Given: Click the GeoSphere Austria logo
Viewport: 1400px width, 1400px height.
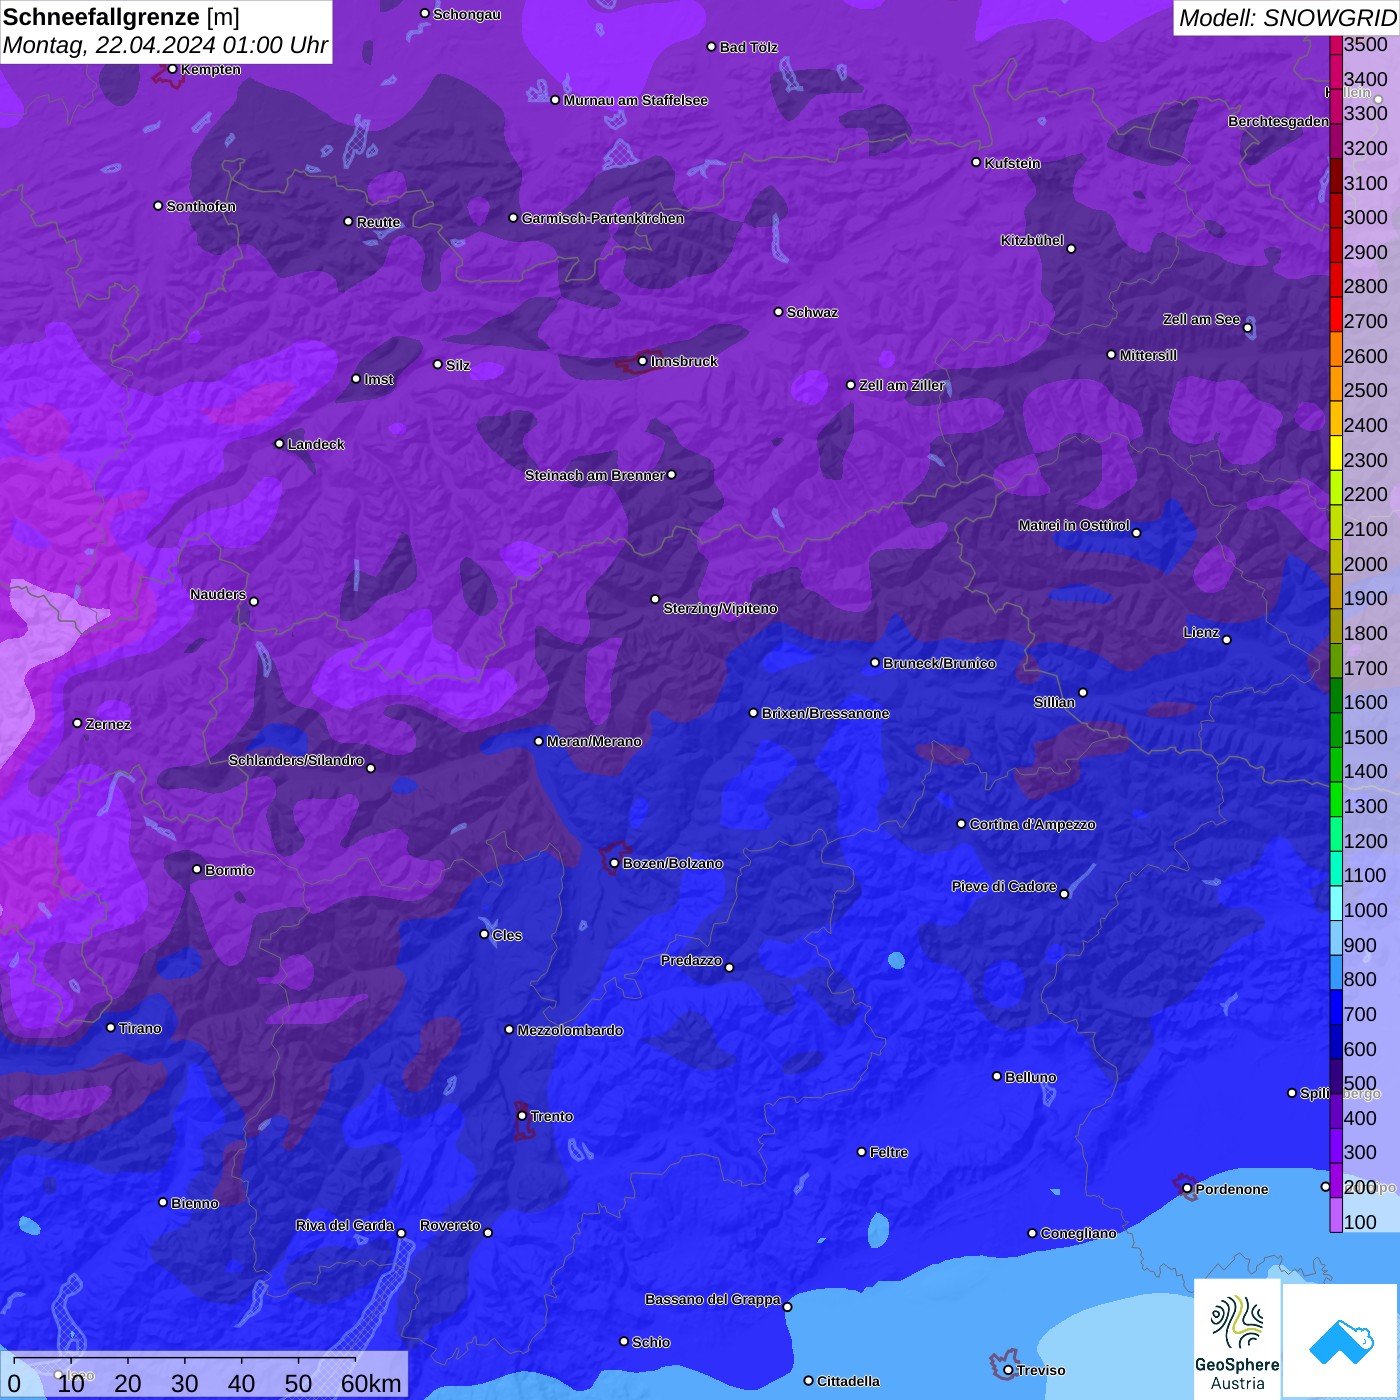Looking at the screenshot, I should pyautogui.click(x=1237, y=1340).
